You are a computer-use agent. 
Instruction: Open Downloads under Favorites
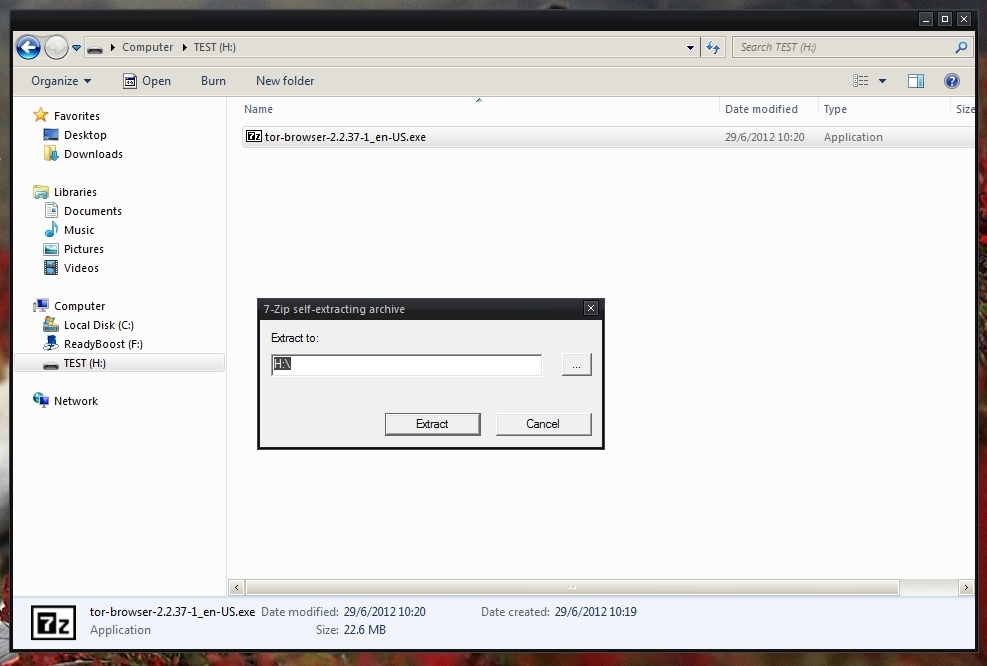(x=93, y=154)
